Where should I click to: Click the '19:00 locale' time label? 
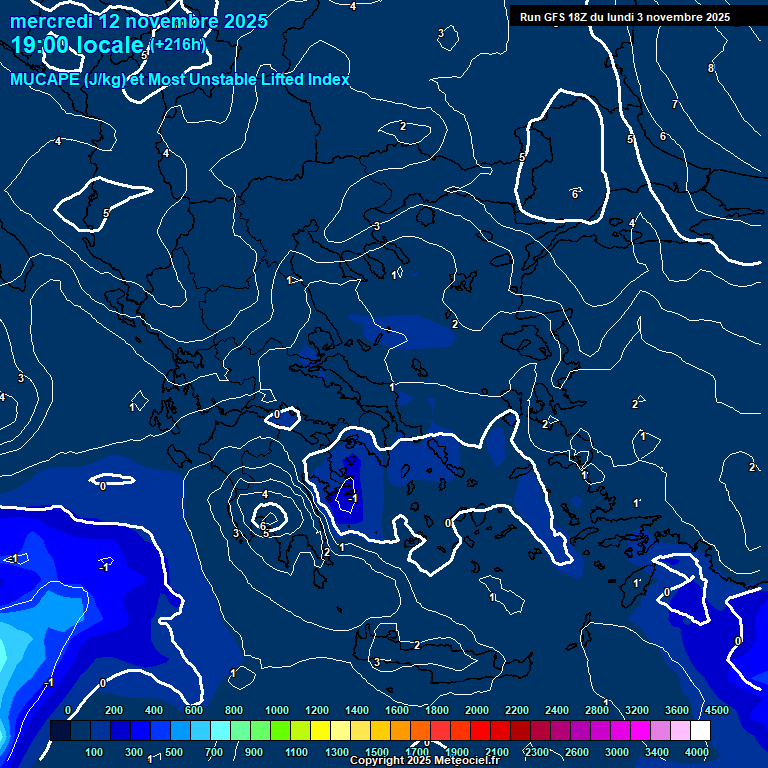[77, 45]
